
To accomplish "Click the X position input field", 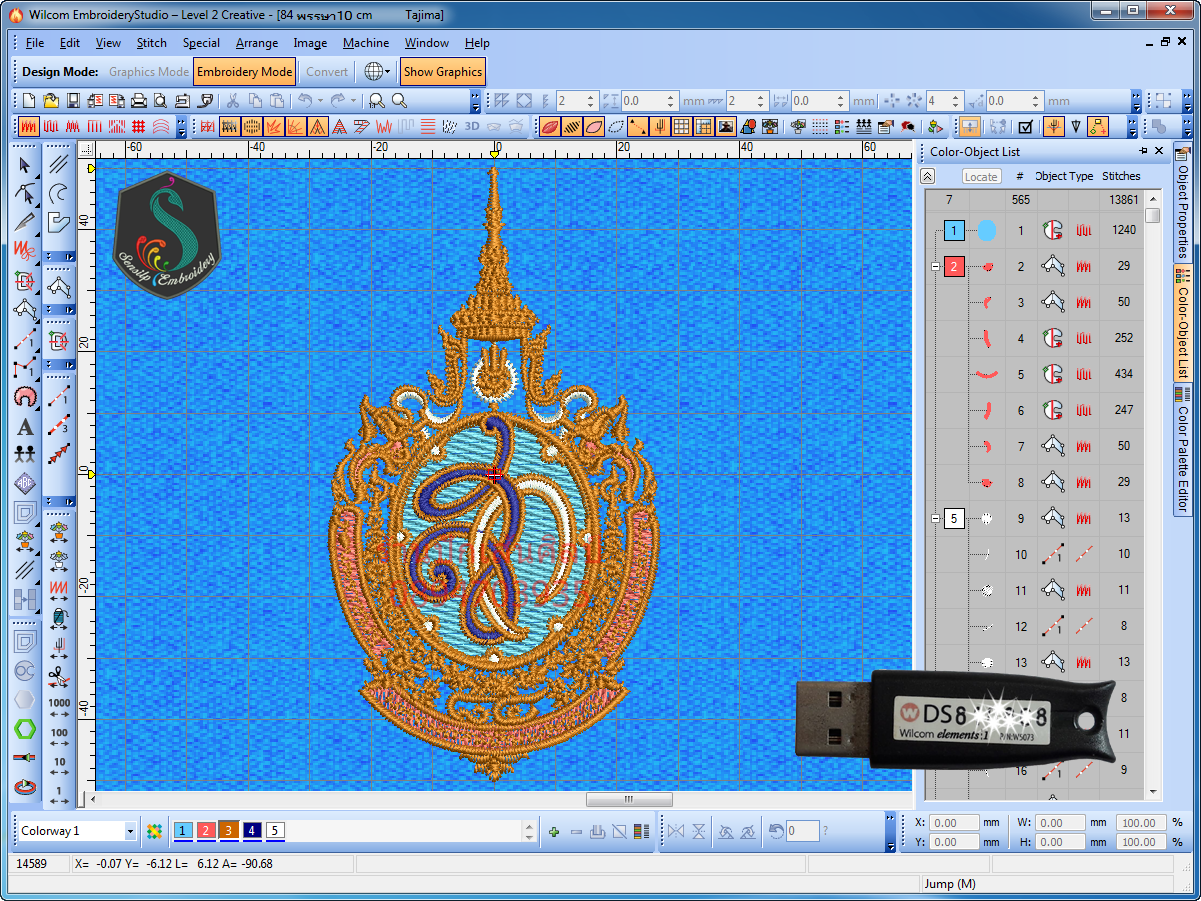I will pyautogui.click(x=953, y=823).
